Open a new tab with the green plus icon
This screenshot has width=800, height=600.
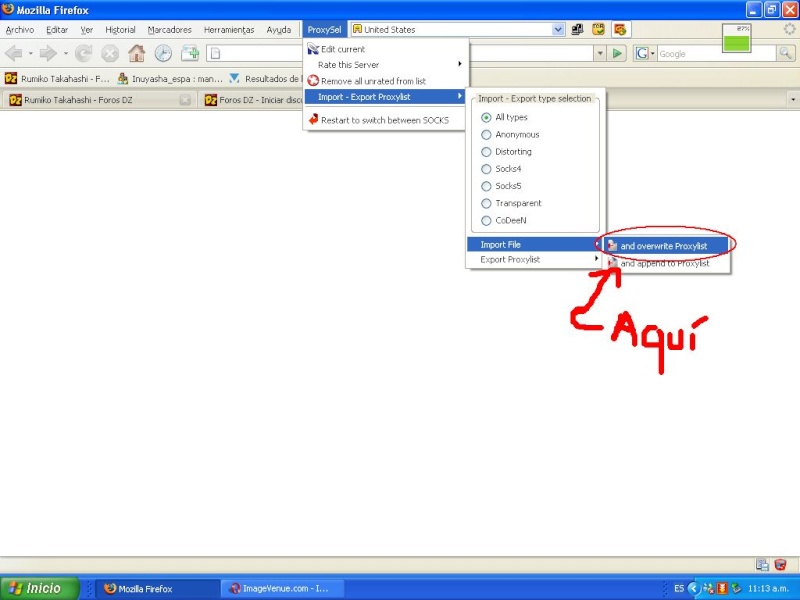click(x=190, y=53)
